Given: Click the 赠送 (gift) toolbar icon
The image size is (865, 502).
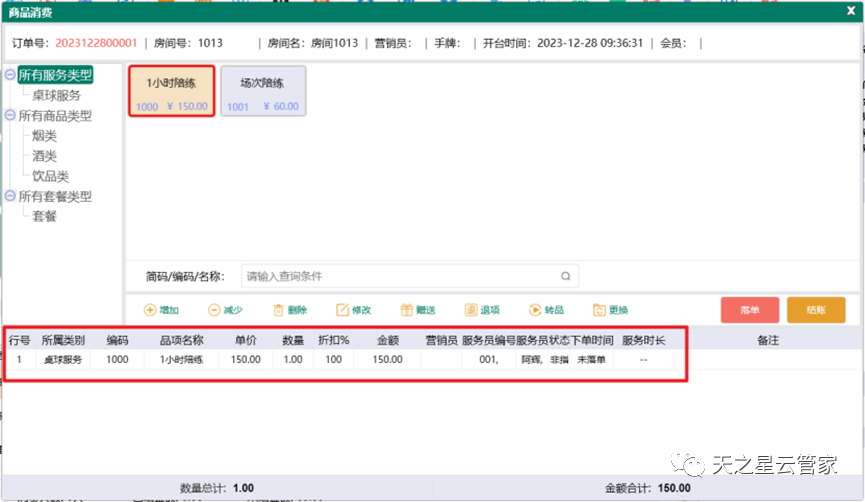Looking at the screenshot, I should coord(407,310).
